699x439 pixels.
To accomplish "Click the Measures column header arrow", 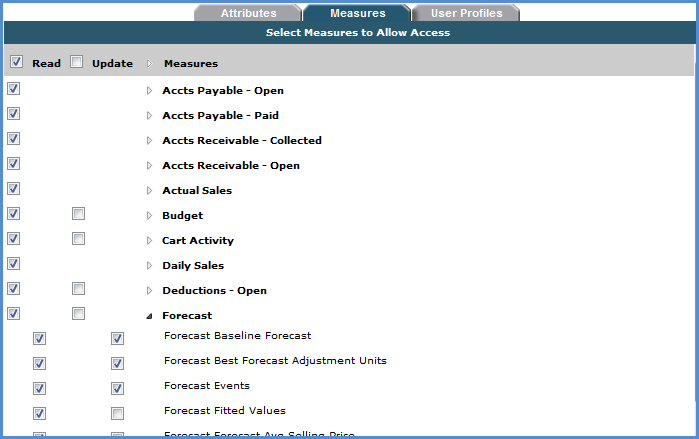I will (x=150, y=64).
